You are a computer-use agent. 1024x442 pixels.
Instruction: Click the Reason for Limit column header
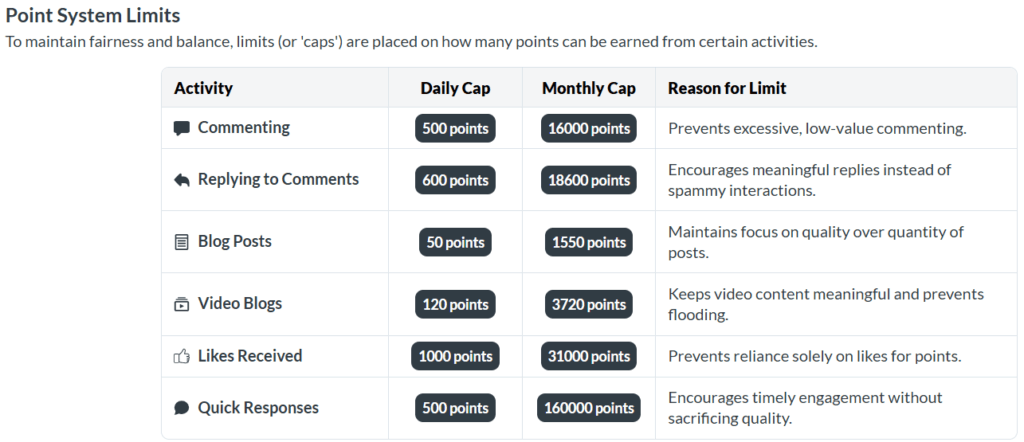(x=727, y=88)
